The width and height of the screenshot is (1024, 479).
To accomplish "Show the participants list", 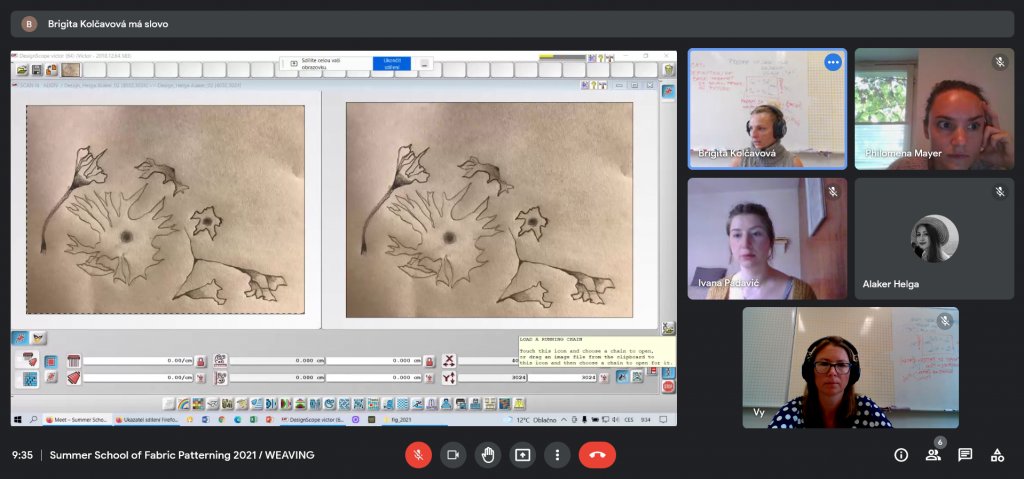I will click(933, 455).
